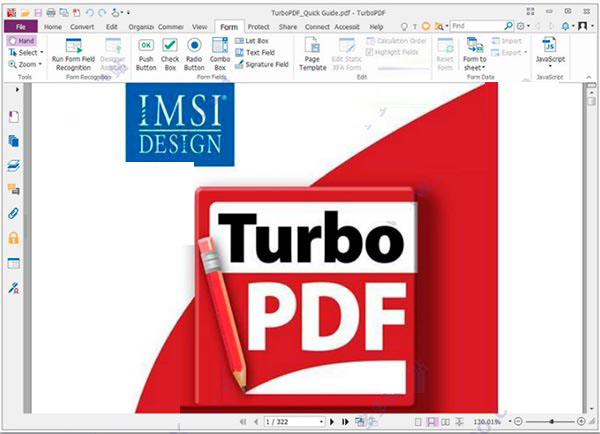
Task: Jump to the last page
Action: click(345, 422)
